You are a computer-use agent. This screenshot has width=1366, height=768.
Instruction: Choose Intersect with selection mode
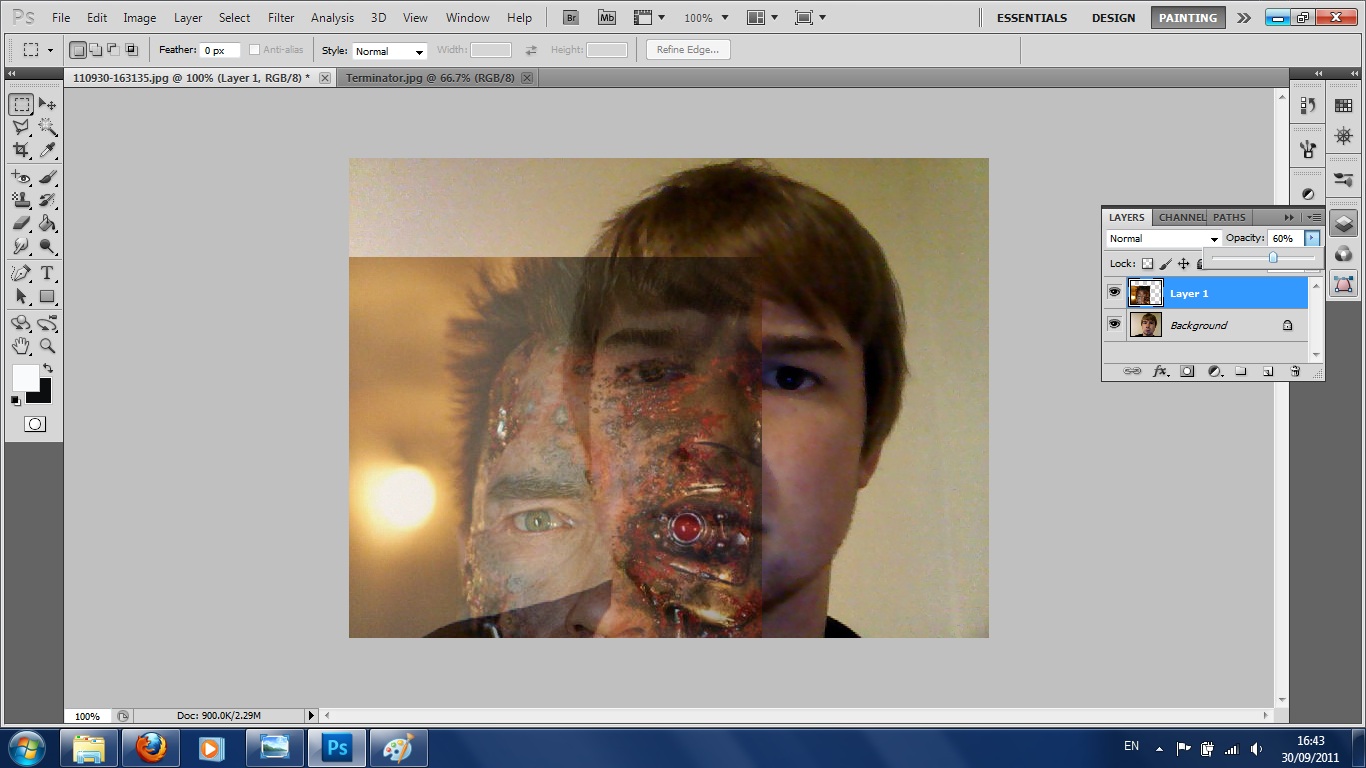coord(131,50)
